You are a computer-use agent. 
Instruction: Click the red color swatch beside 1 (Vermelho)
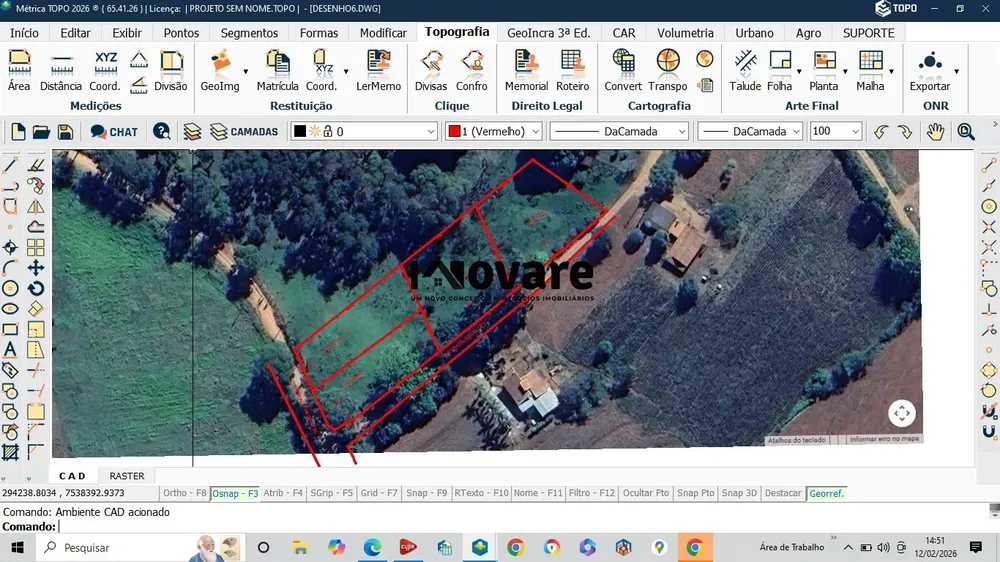tap(454, 131)
